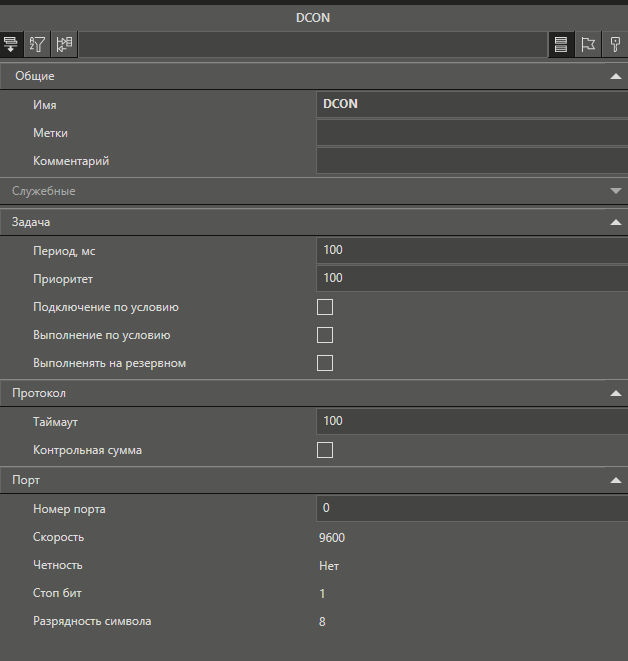
Task: Collapse the Протокол section
Action: pyautogui.click(x=615, y=394)
